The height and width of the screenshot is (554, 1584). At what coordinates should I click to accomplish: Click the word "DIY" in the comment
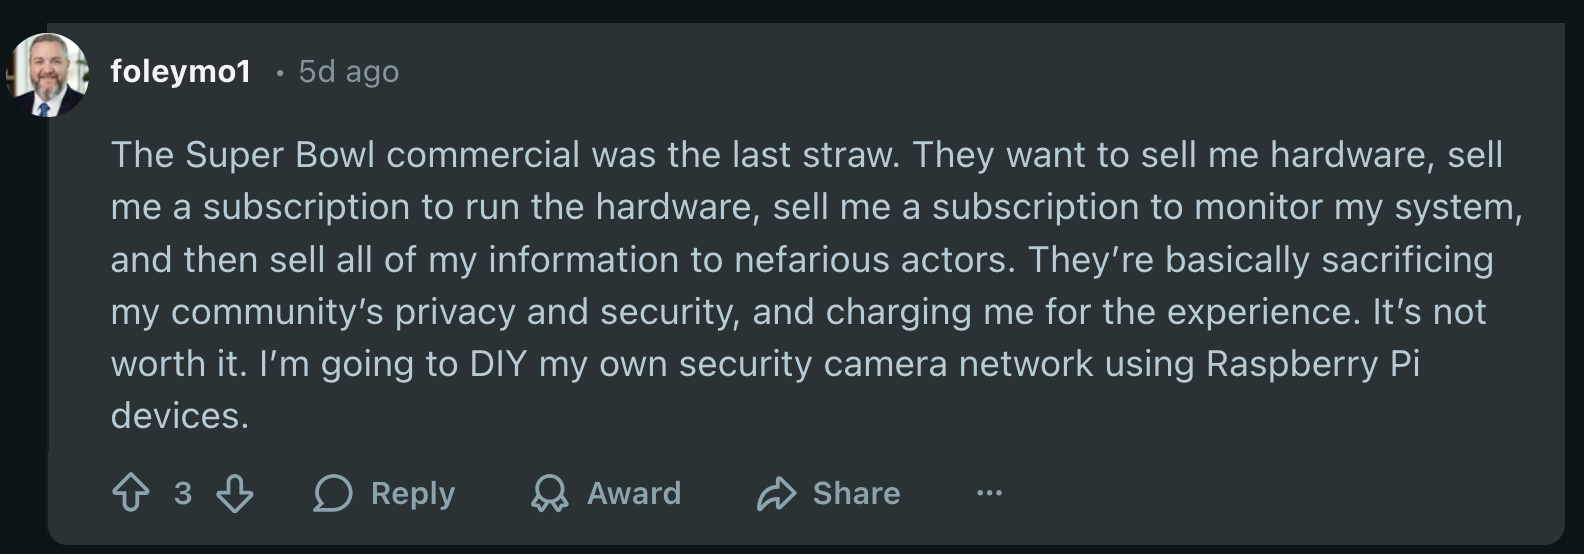click(497, 363)
